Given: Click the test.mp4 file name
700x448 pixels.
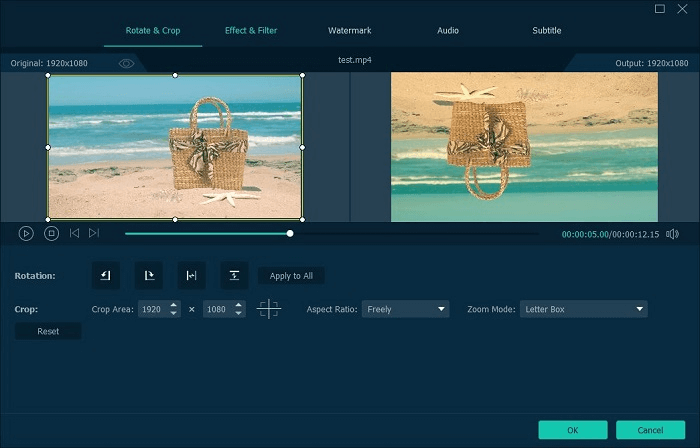Looking at the screenshot, I should click(x=354, y=60).
